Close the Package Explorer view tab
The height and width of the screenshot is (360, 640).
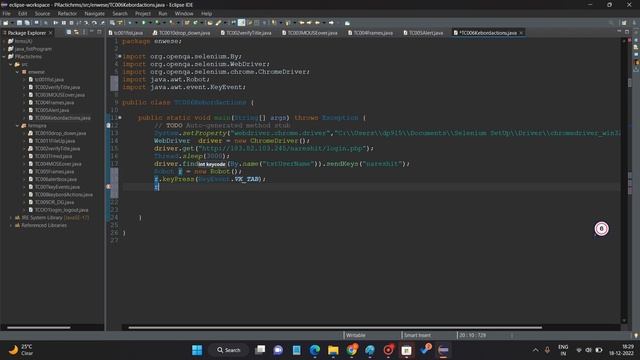coord(51,33)
